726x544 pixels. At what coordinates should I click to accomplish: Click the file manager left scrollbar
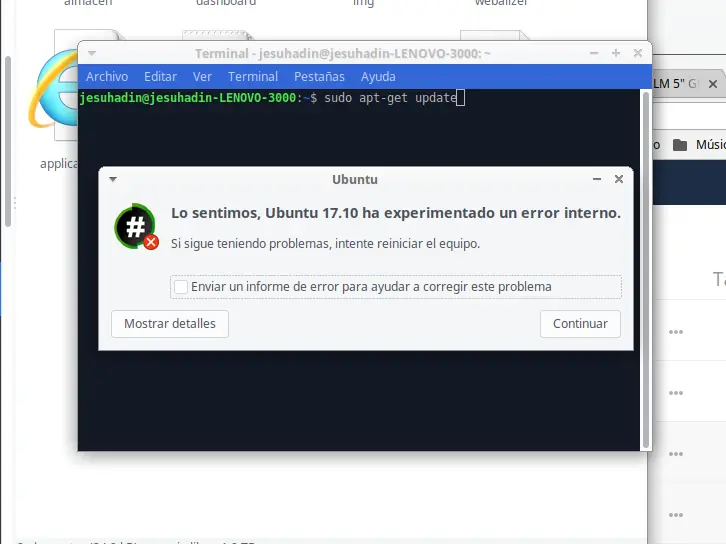pyautogui.click(x=8, y=141)
